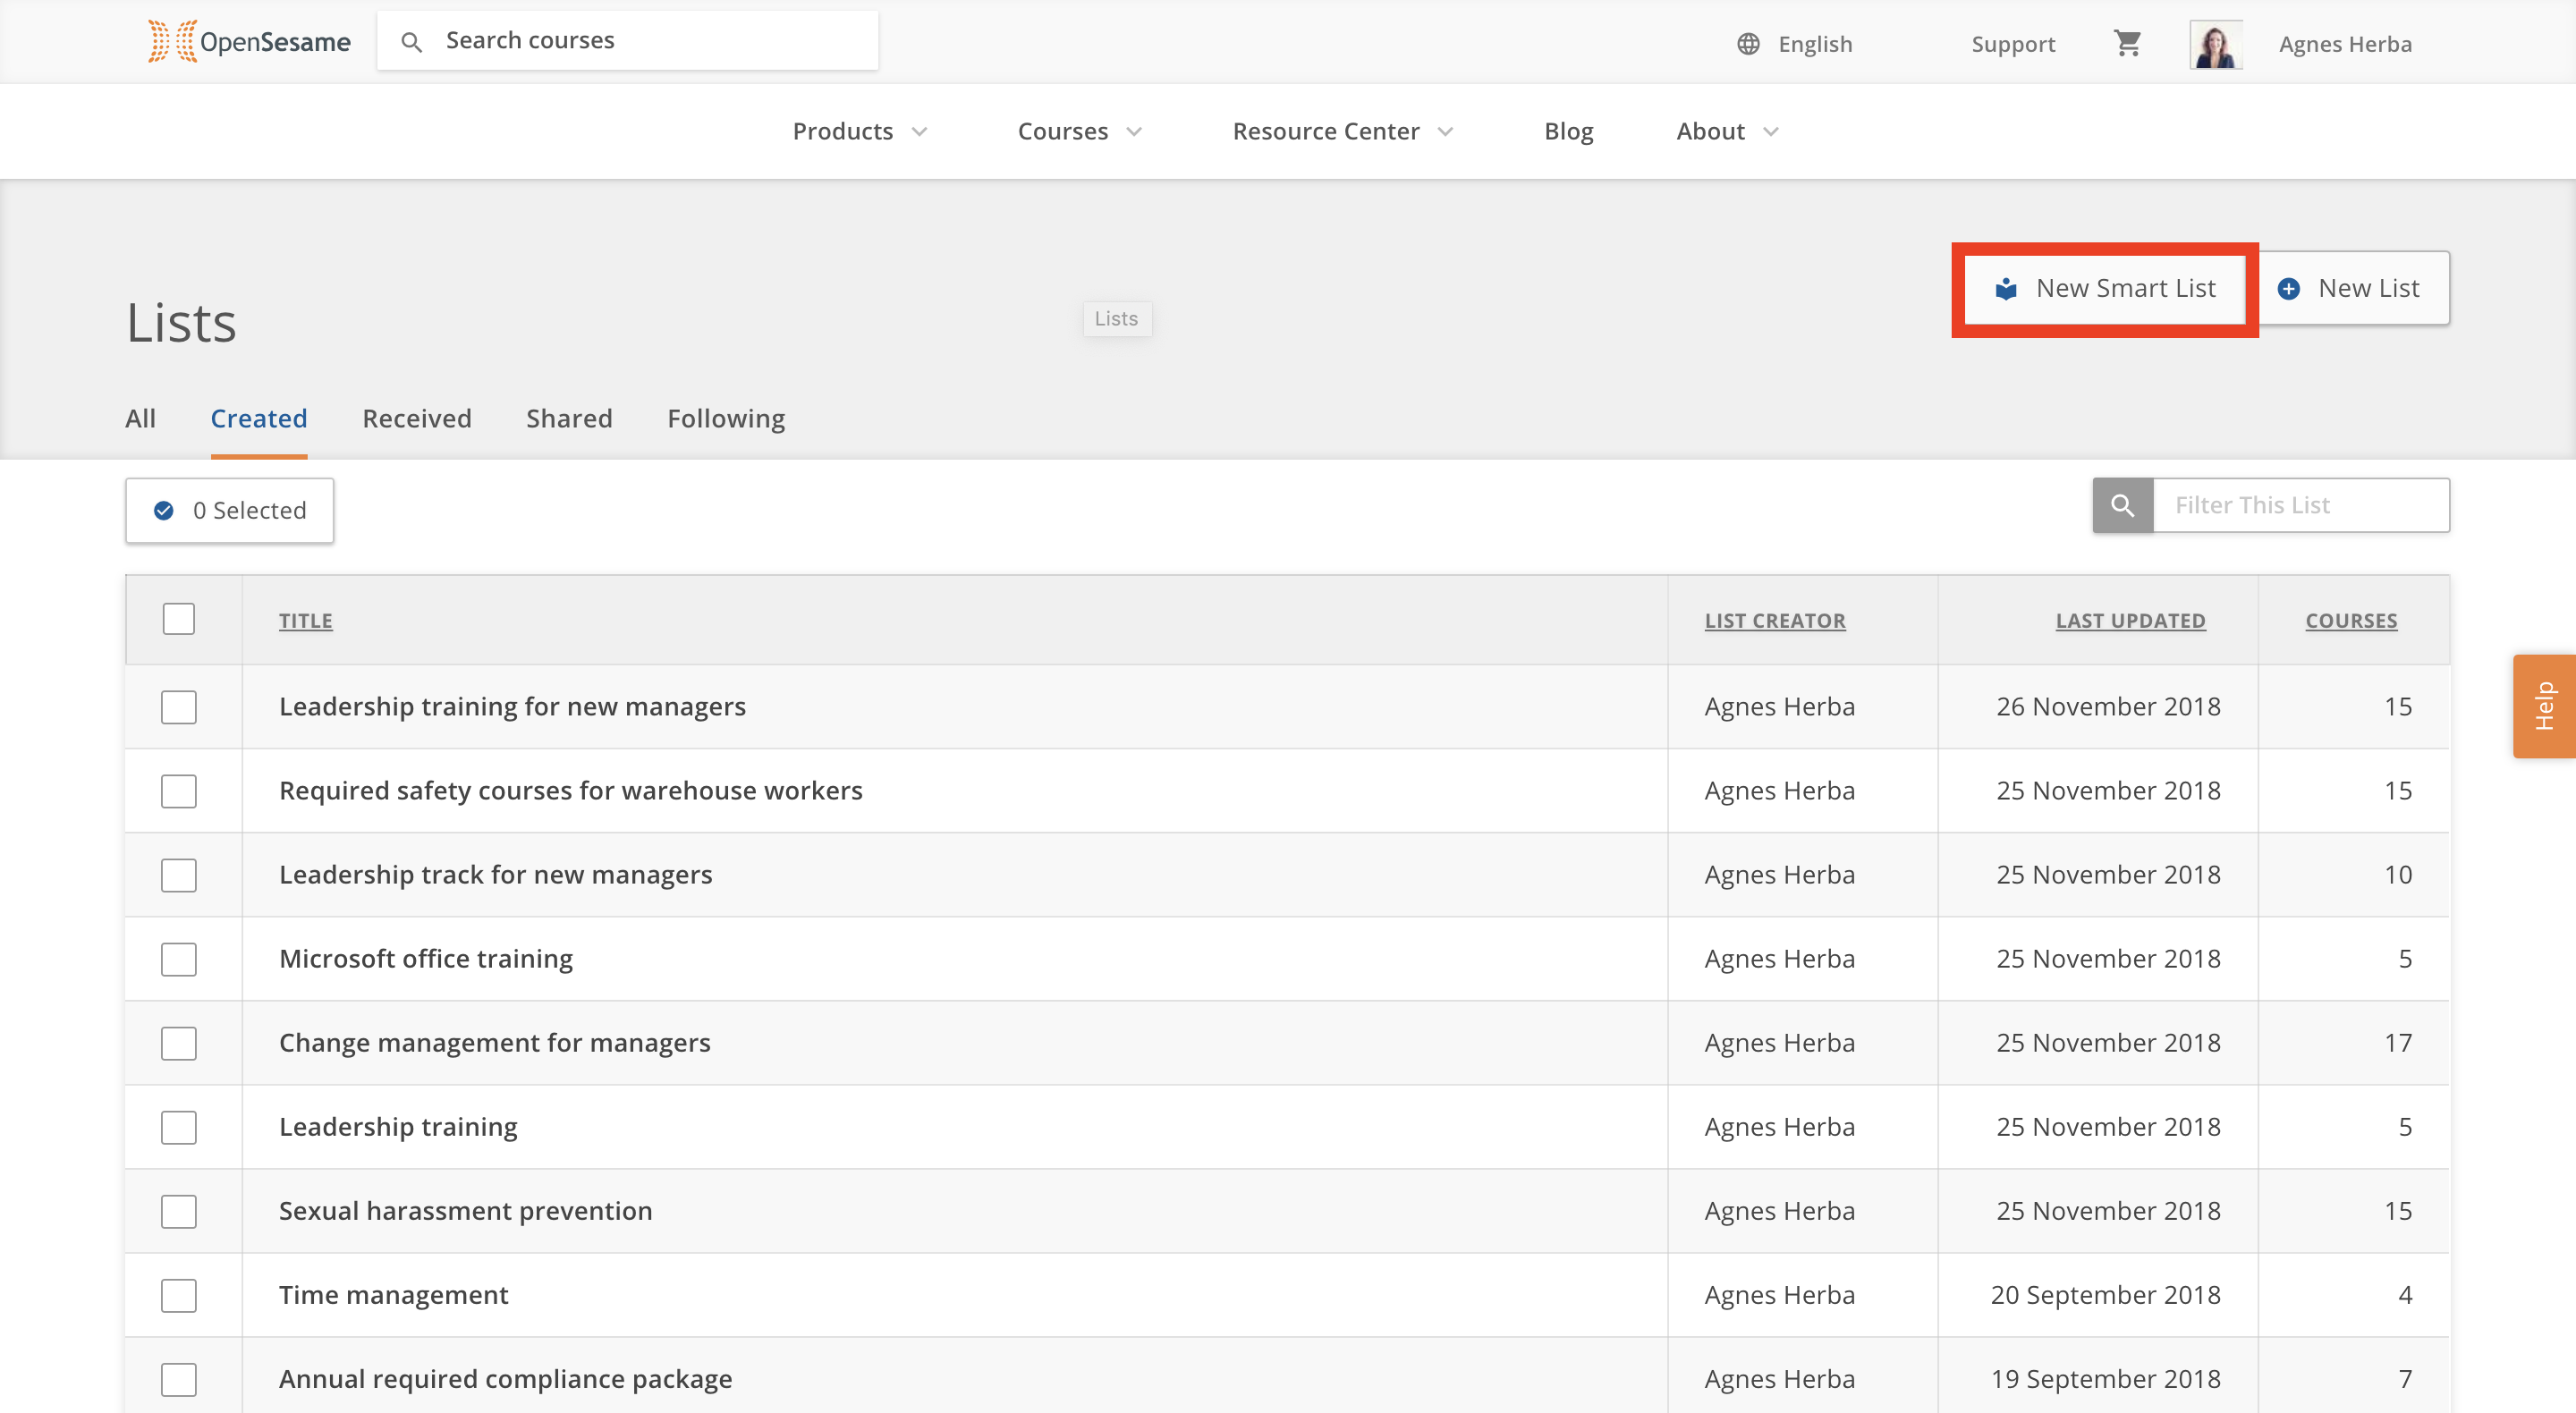This screenshot has height=1413, width=2576.
Task: Click the globe language icon
Action: tap(1747, 44)
